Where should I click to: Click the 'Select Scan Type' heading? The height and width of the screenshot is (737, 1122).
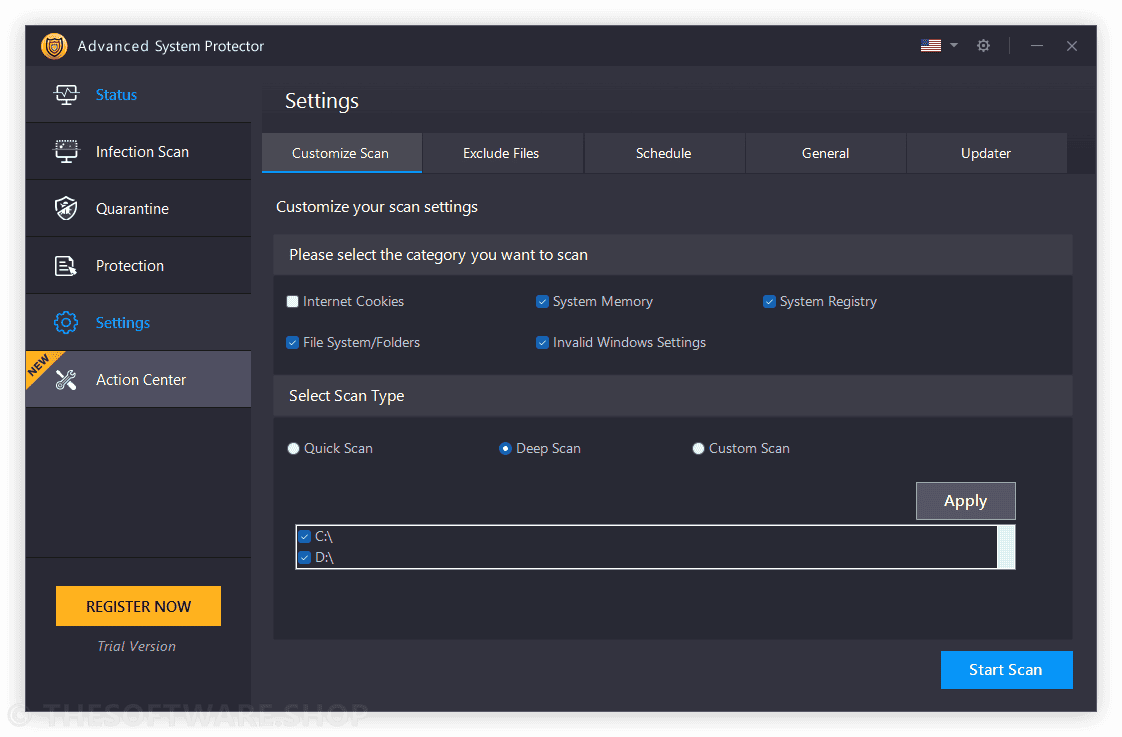[346, 396]
